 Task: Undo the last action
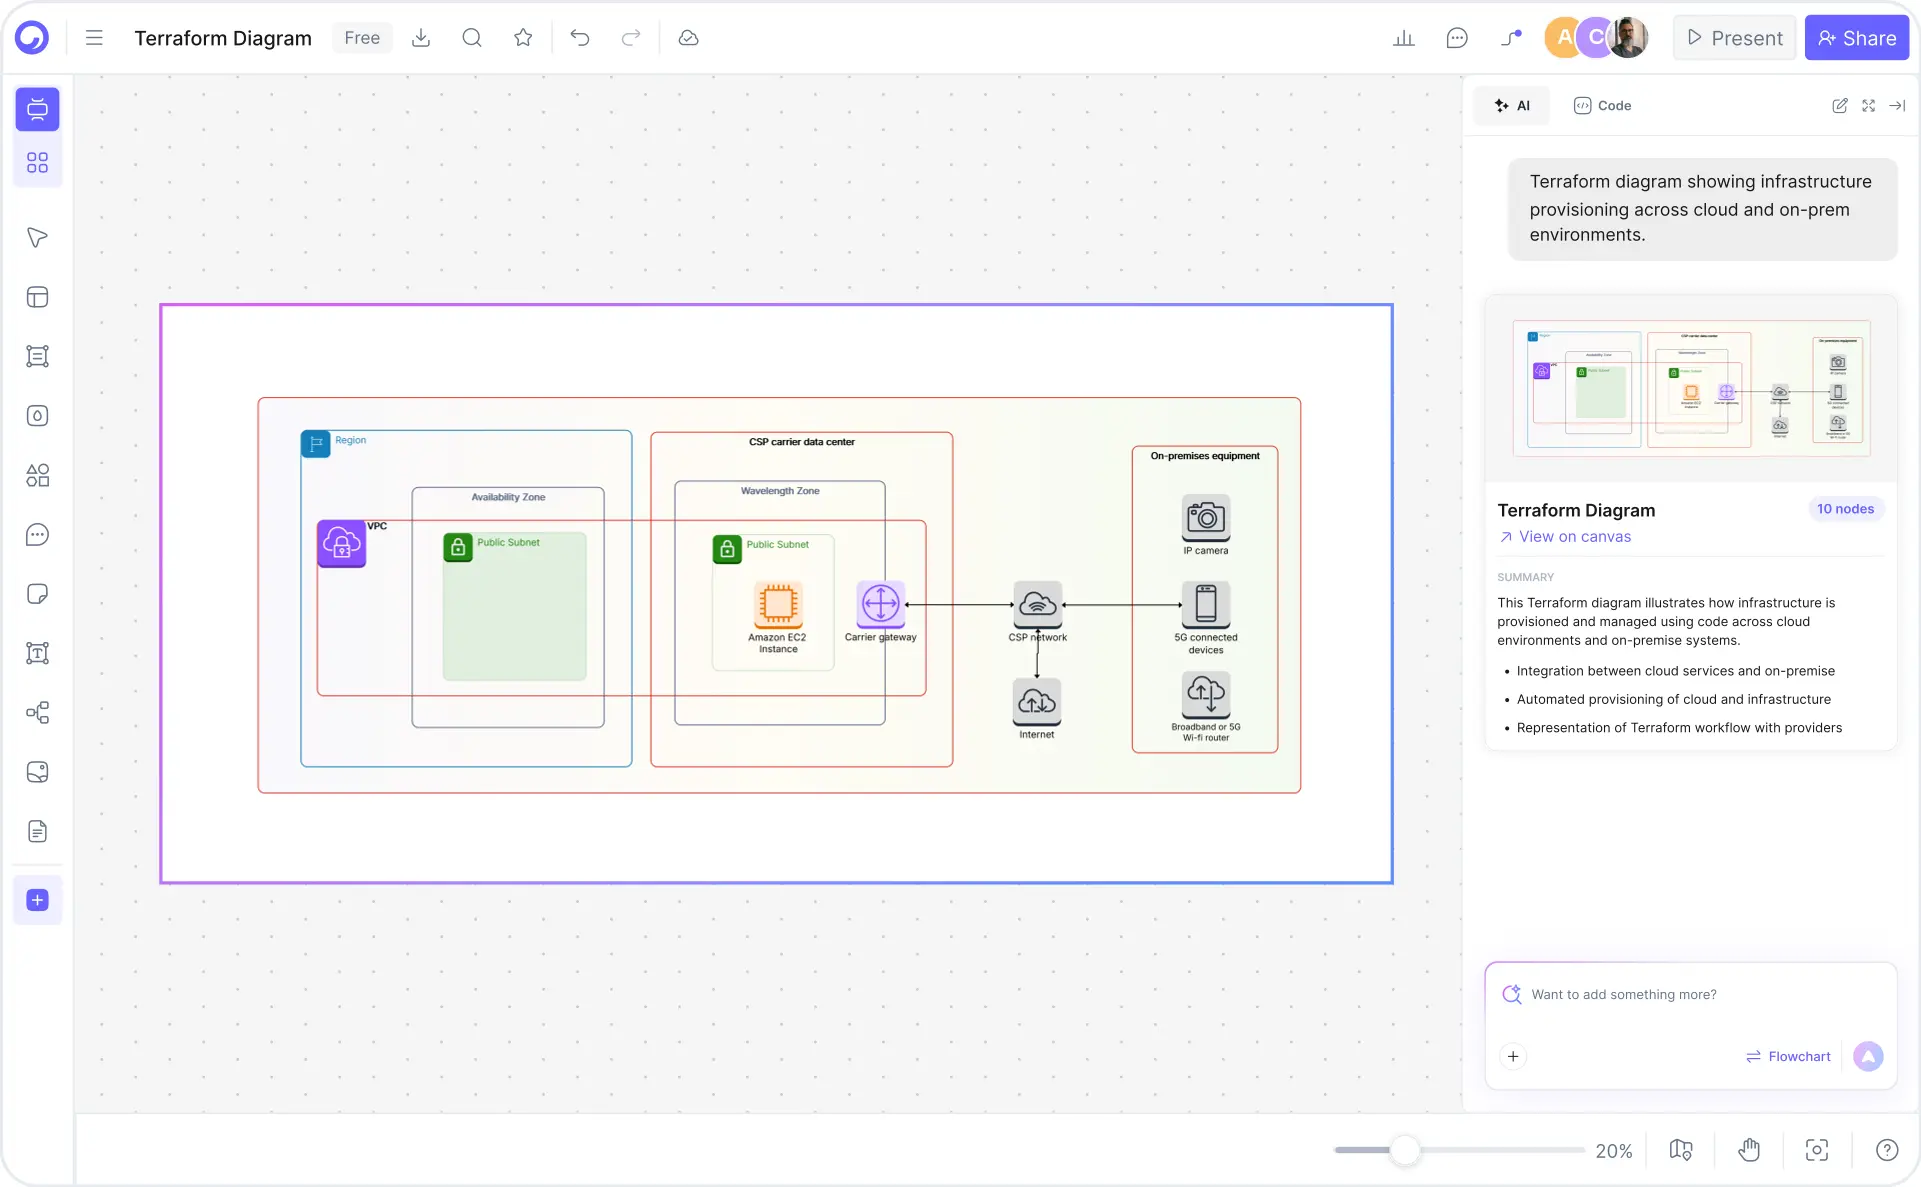pos(580,38)
